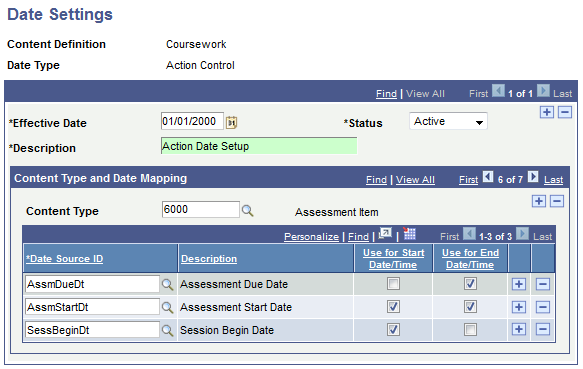Previous arrow in date source grid
This screenshot has width=583, height=369.
point(470,234)
